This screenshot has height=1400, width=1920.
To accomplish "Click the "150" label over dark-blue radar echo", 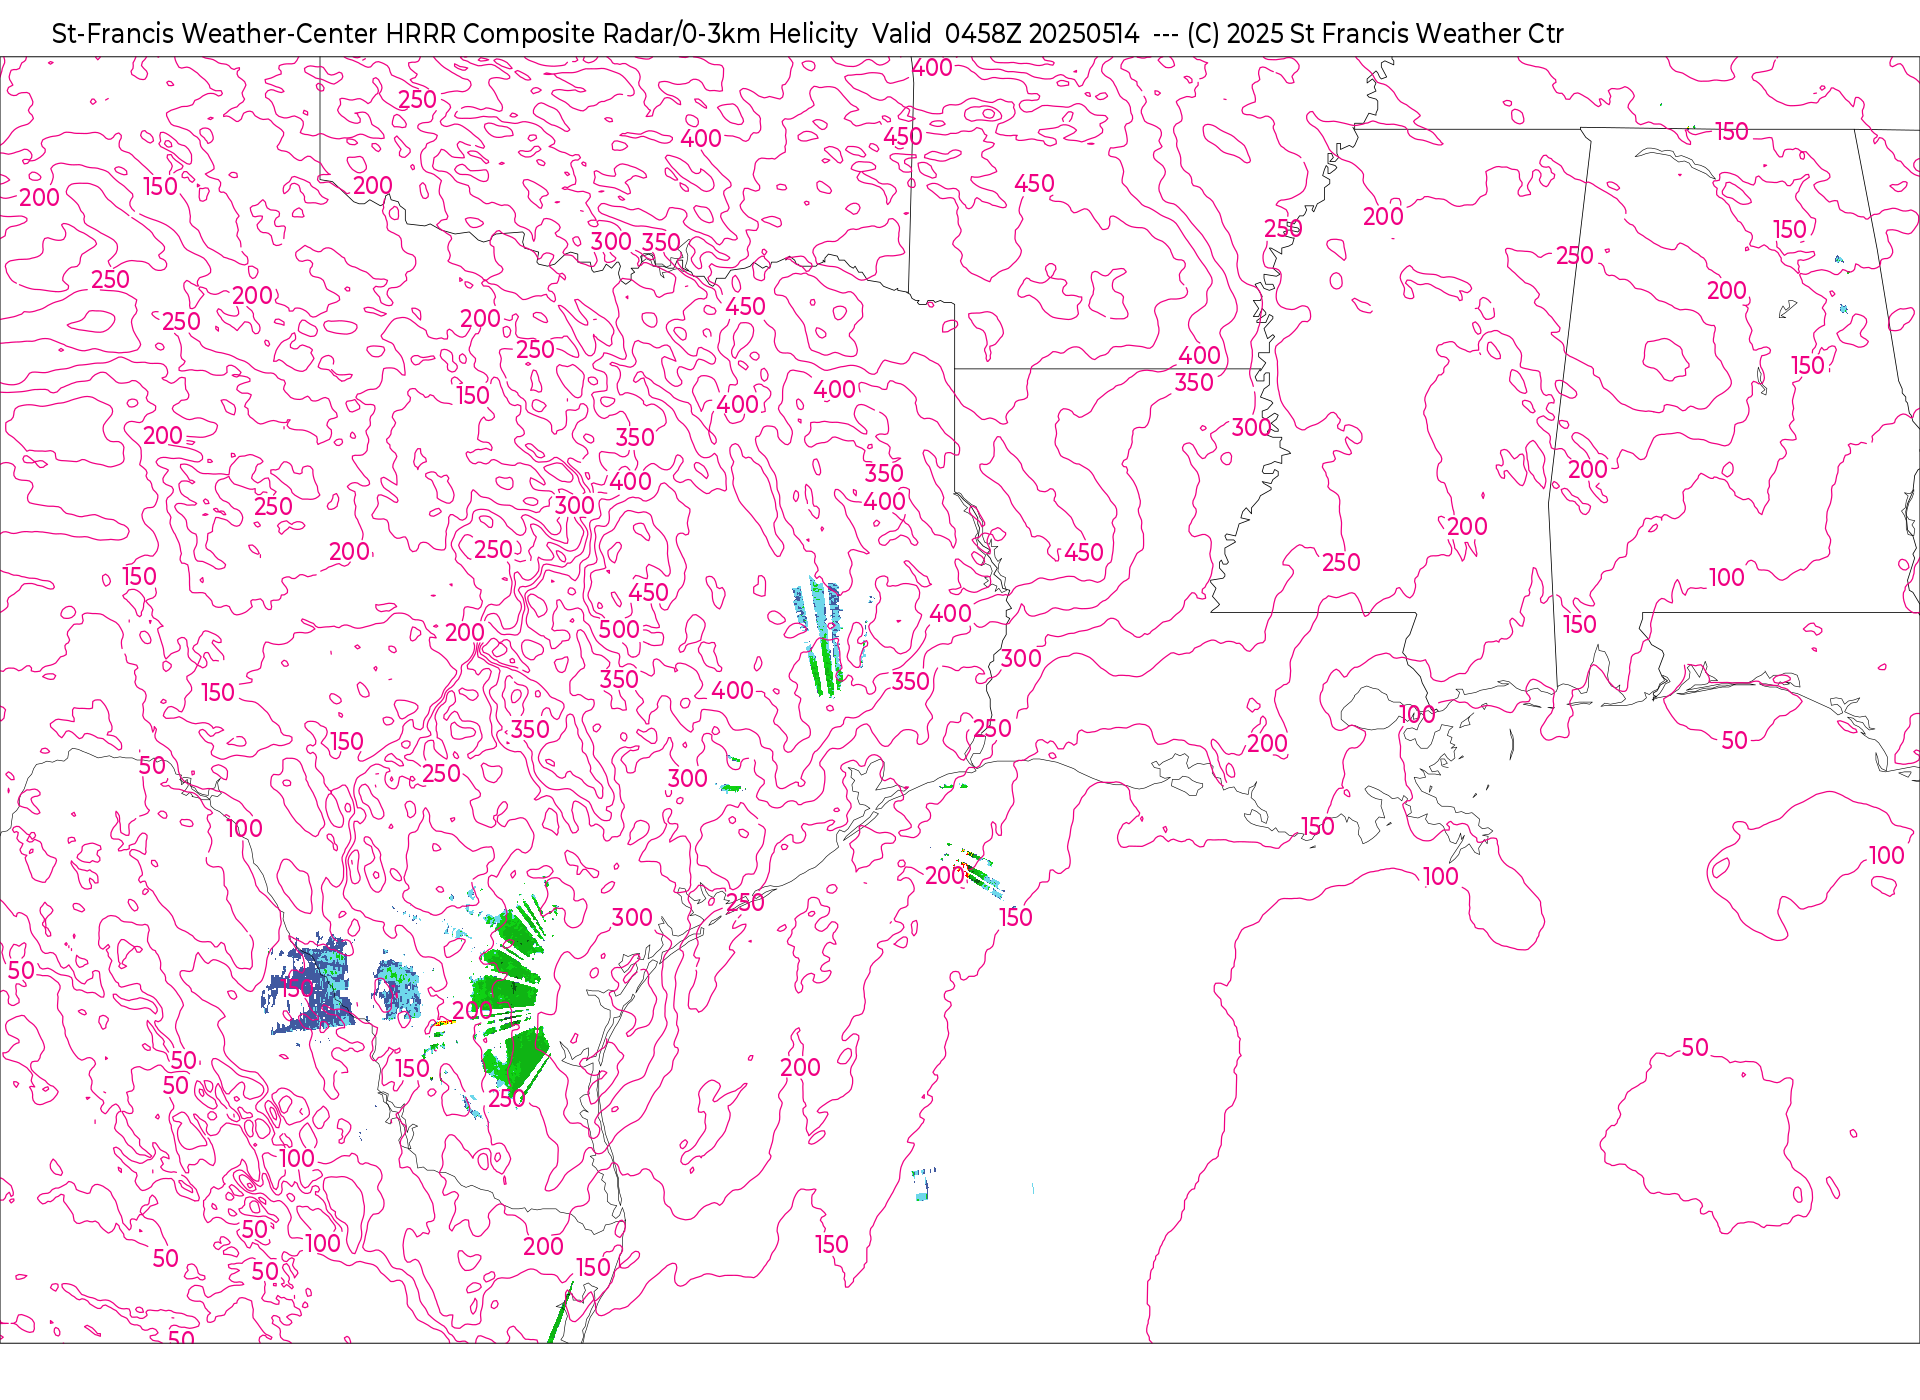I will pos(296,988).
